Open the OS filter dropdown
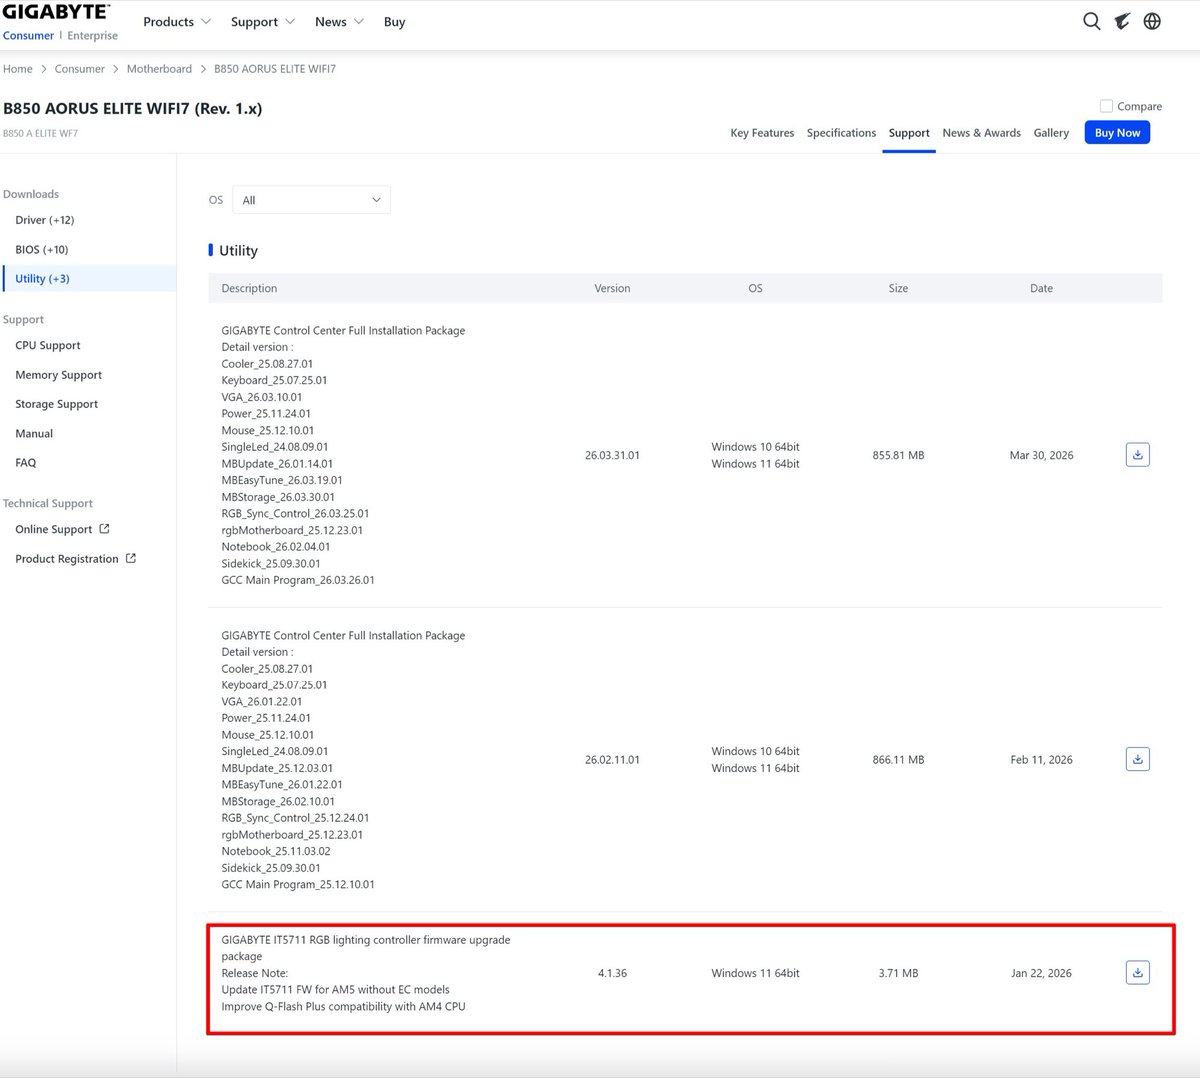 pyautogui.click(x=311, y=200)
